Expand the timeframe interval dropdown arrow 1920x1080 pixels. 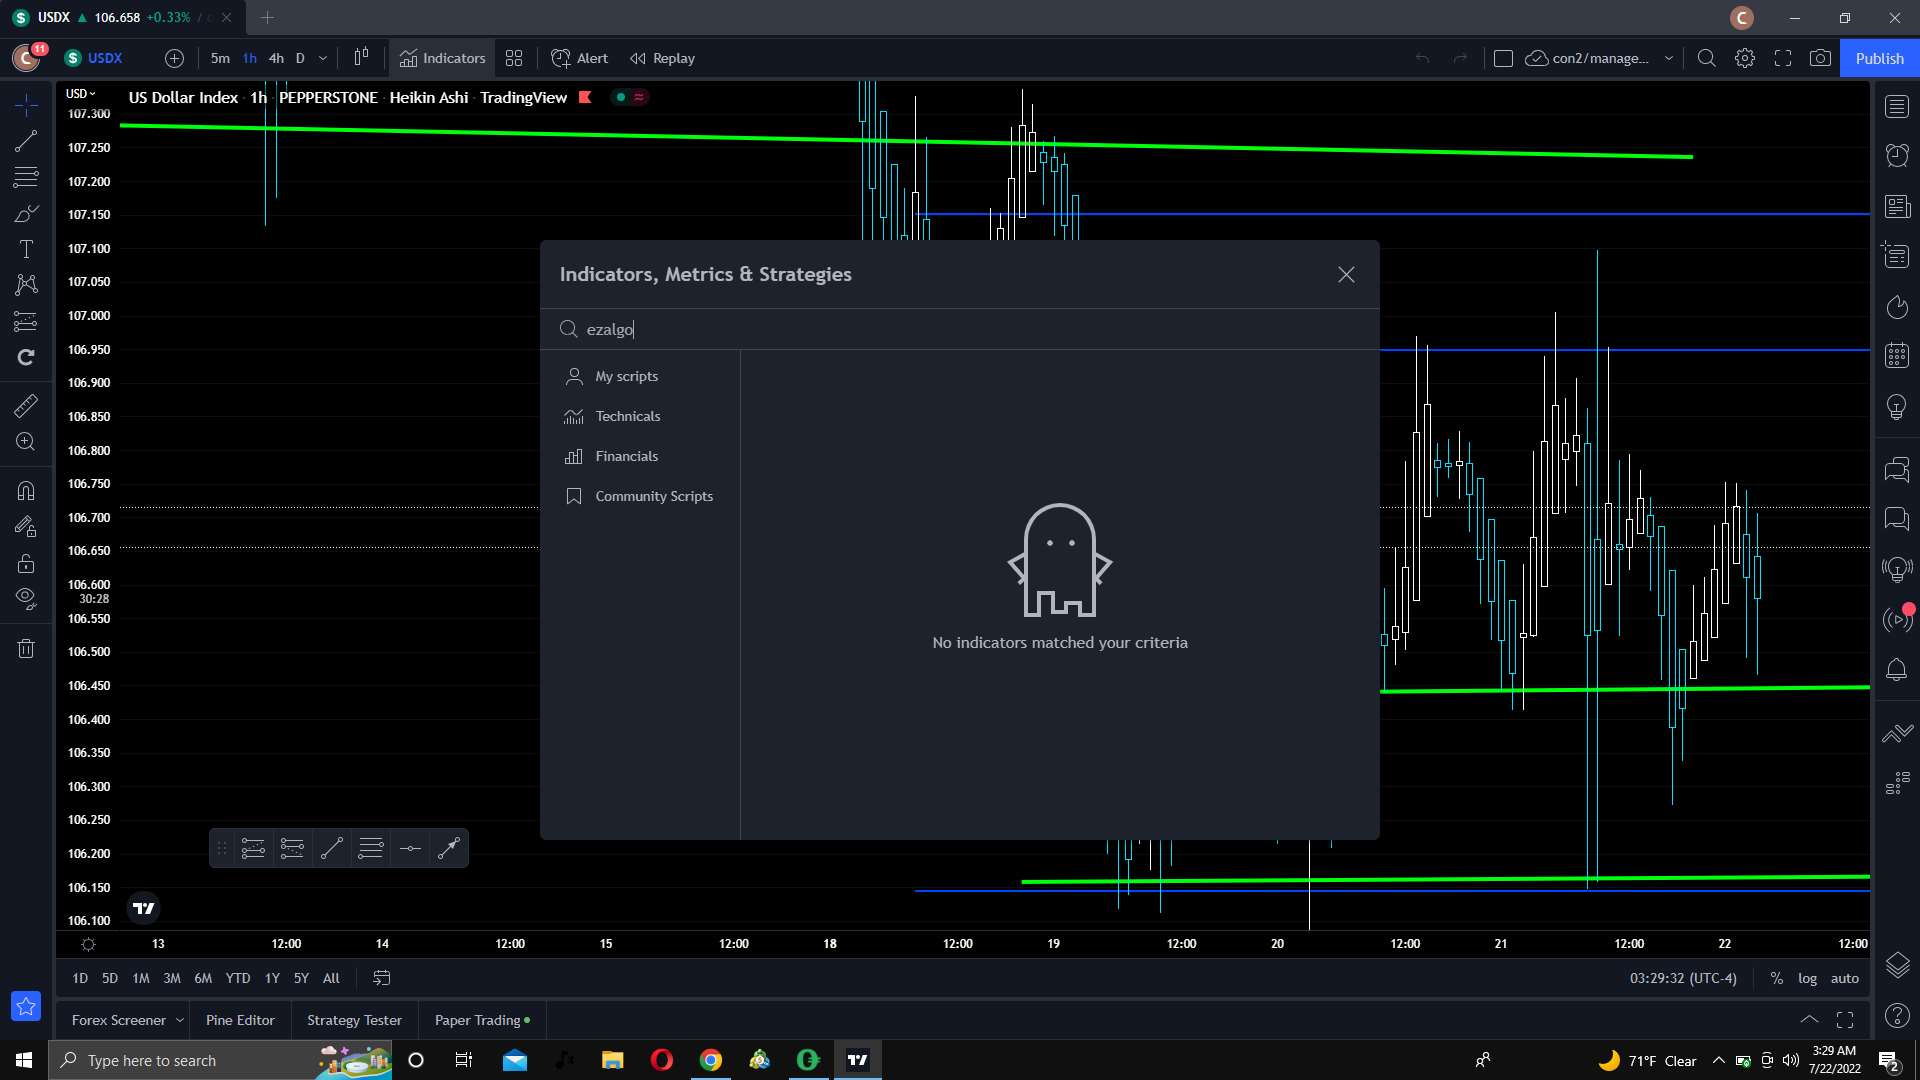(x=323, y=58)
